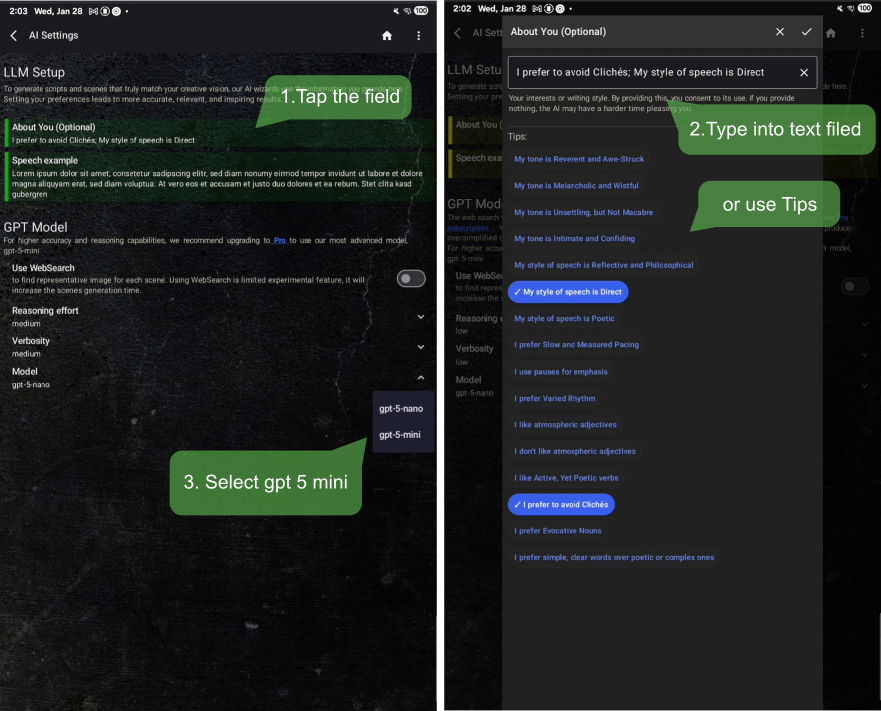Clear the About You text with the field's X

(803, 73)
